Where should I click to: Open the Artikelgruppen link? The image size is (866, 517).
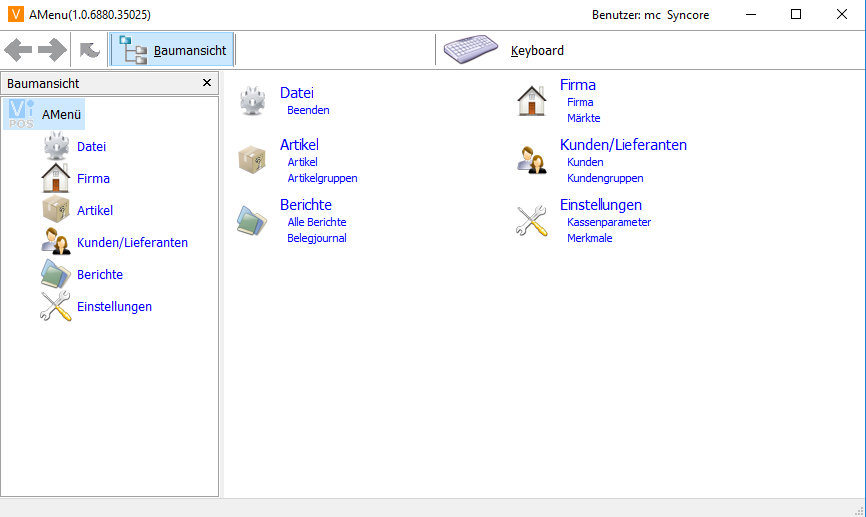pyautogui.click(x=322, y=178)
